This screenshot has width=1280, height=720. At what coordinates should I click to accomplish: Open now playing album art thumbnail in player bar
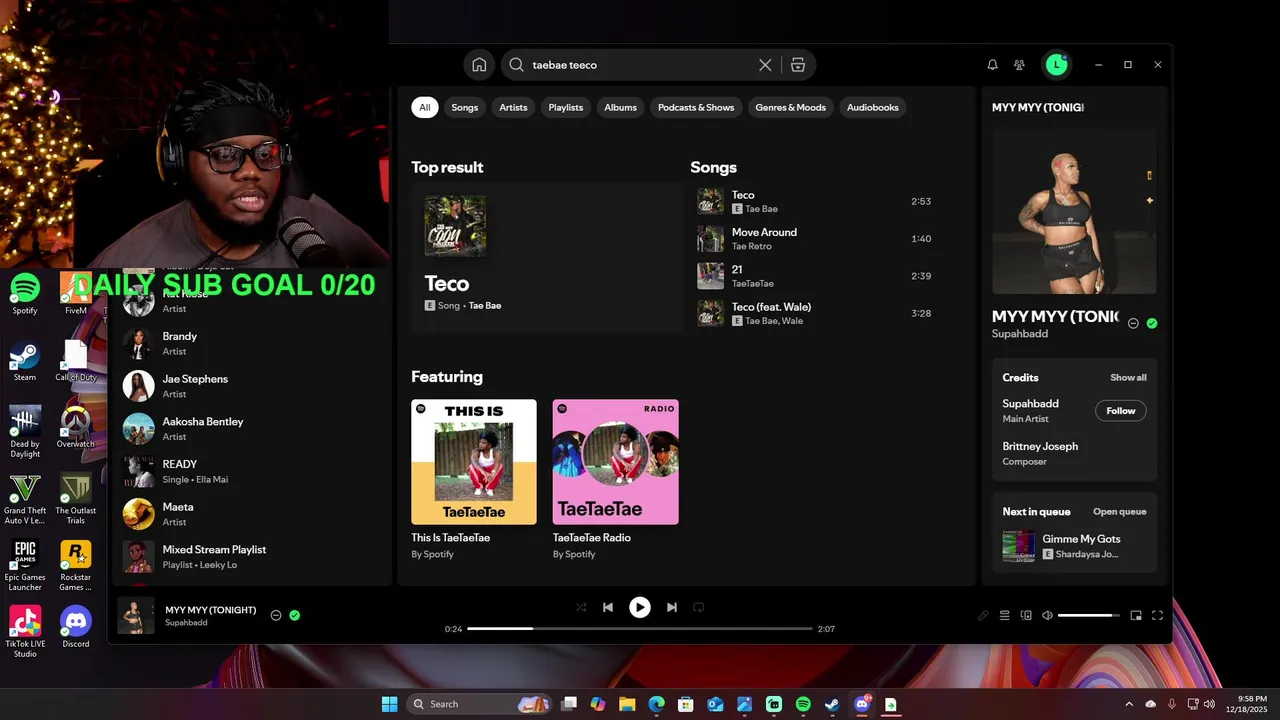(x=136, y=616)
